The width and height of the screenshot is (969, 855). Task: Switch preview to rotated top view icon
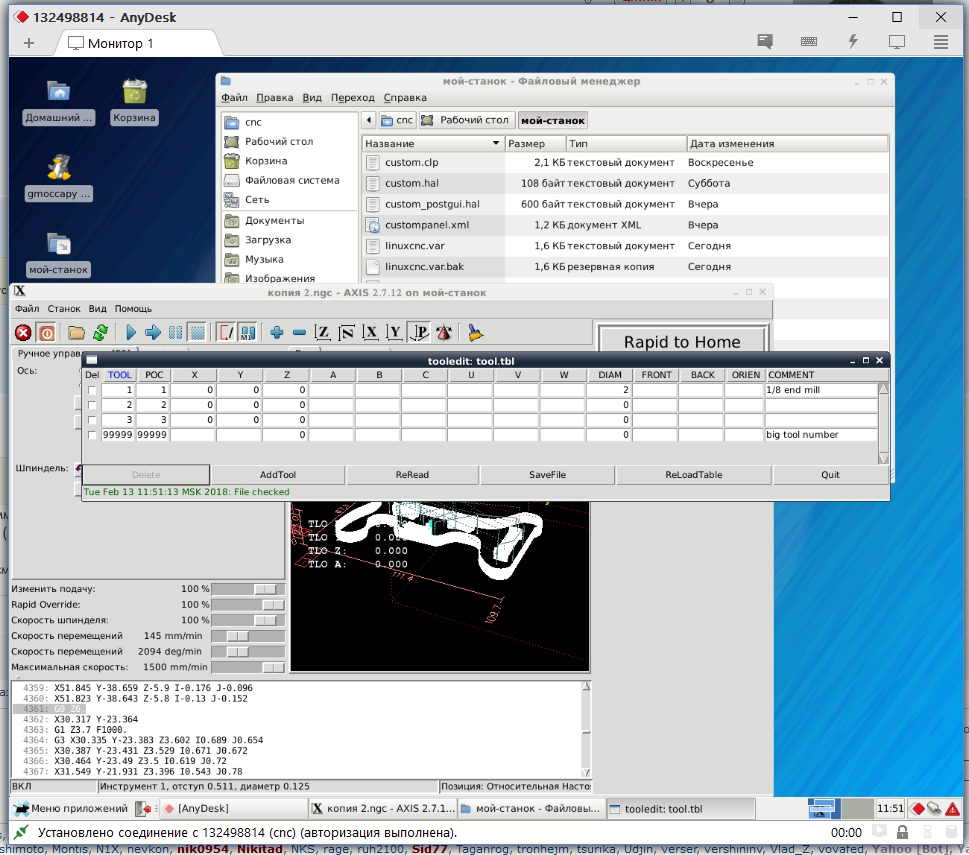click(x=347, y=333)
